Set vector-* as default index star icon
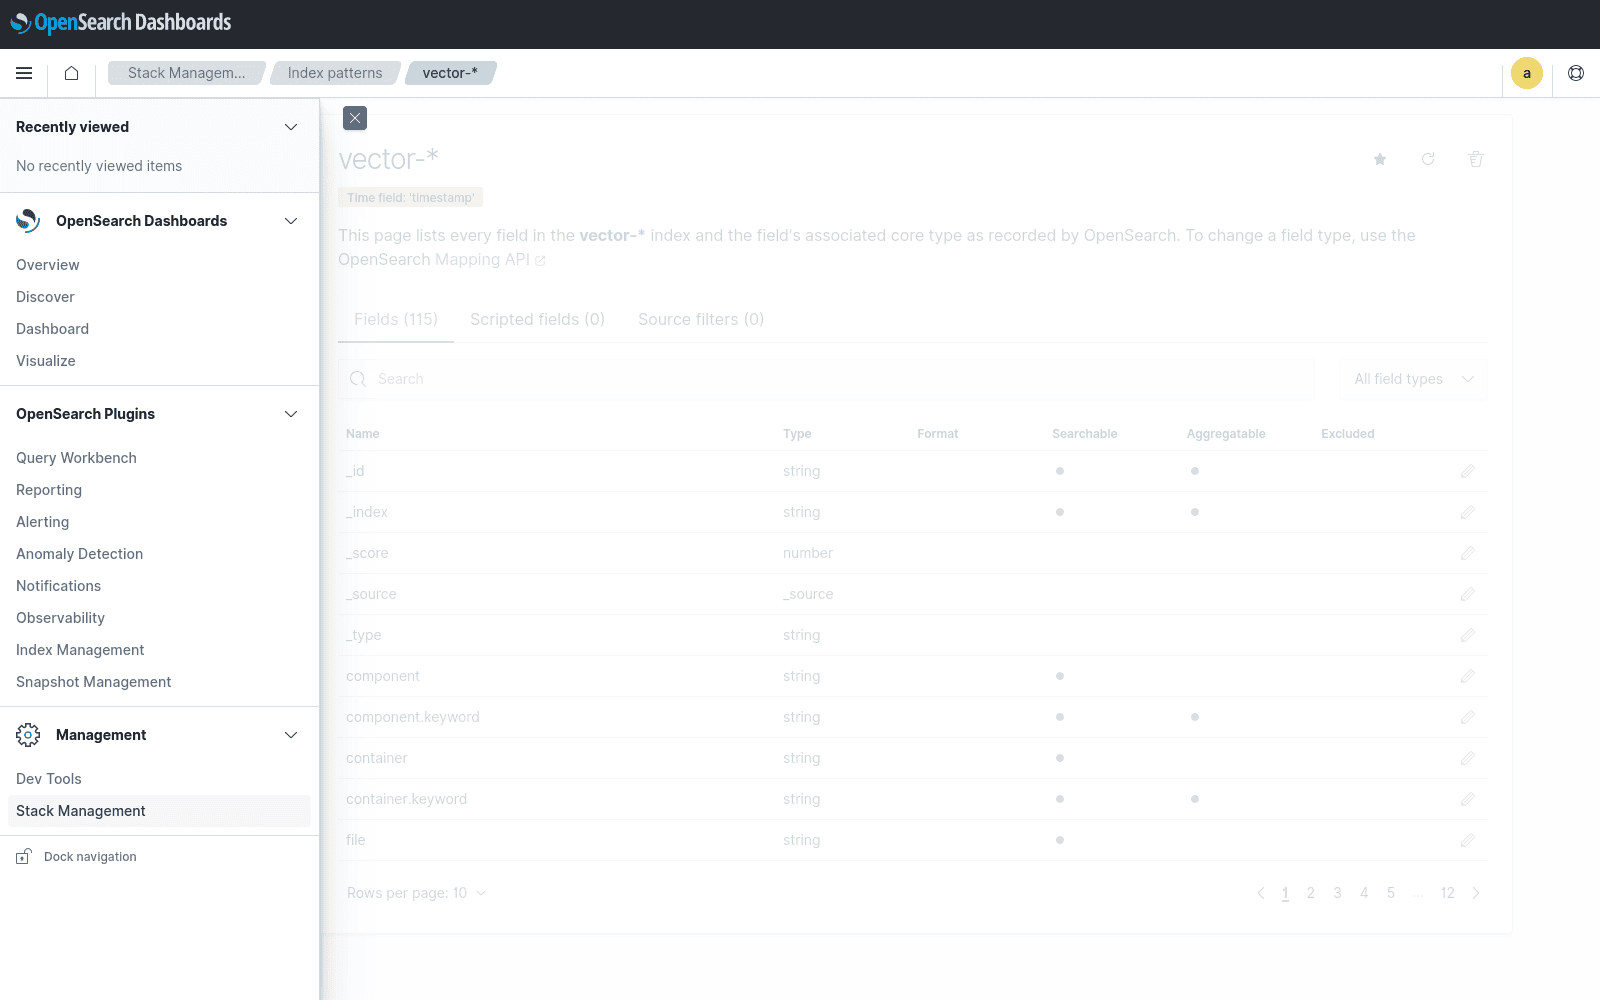 (x=1380, y=159)
